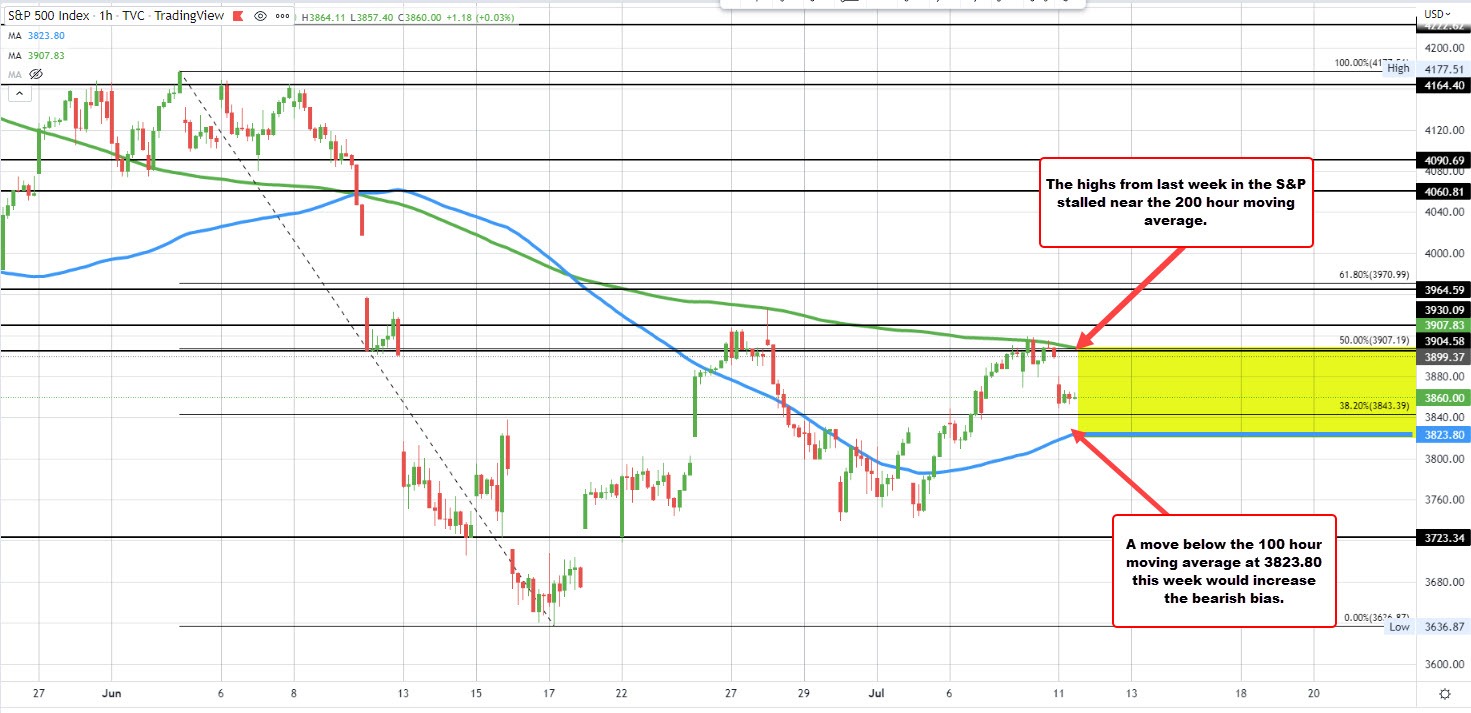The width and height of the screenshot is (1471, 713).
Task: Show the hidden MA indicator
Action: pos(37,74)
